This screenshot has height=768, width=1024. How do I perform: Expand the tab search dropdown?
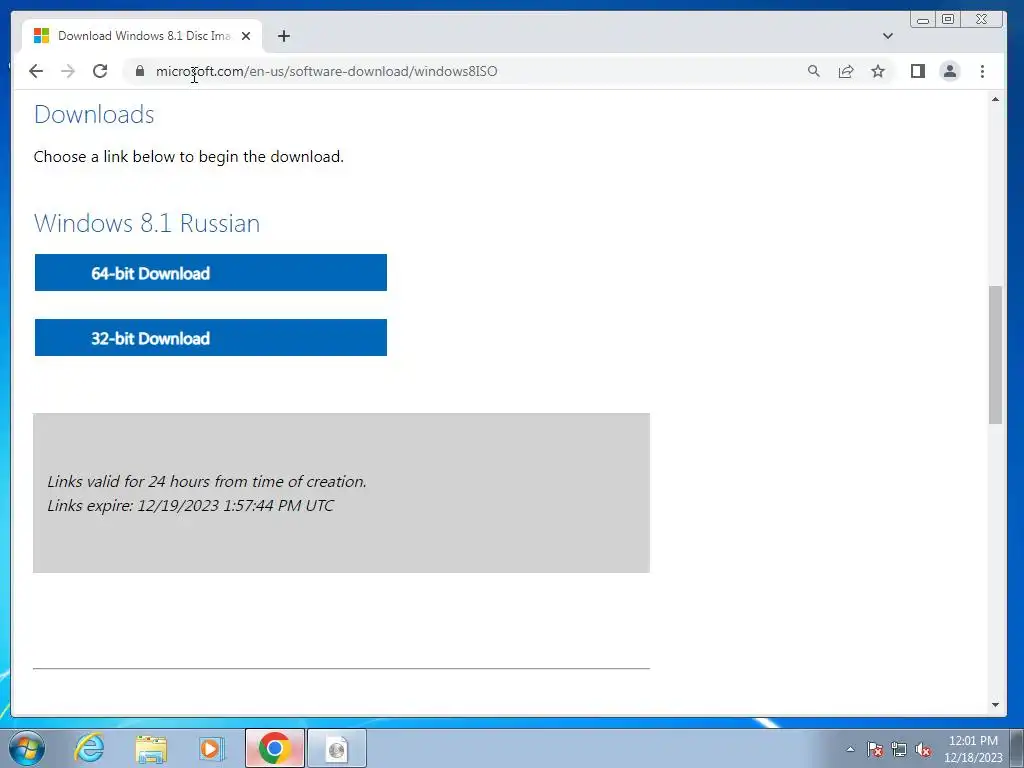click(888, 36)
